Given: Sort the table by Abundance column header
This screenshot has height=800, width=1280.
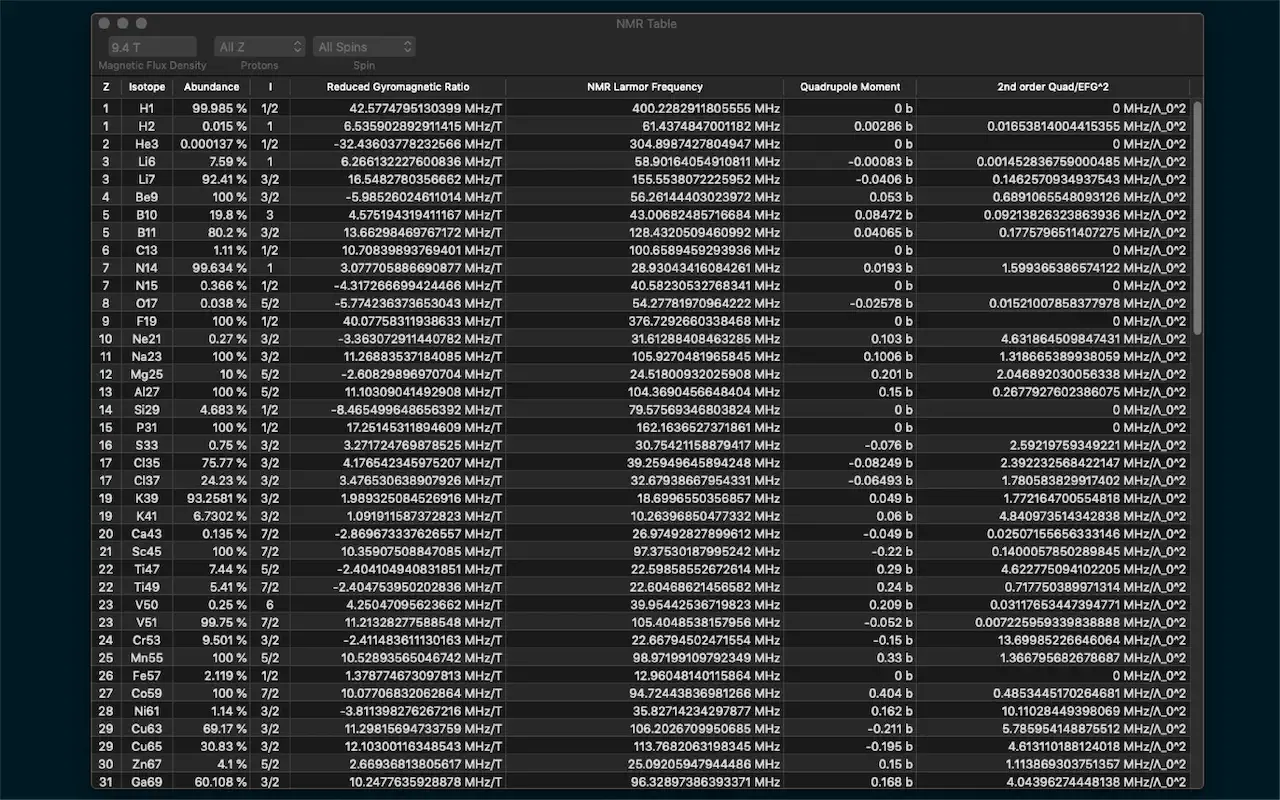Looking at the screenshot, I should coord(211,87).
